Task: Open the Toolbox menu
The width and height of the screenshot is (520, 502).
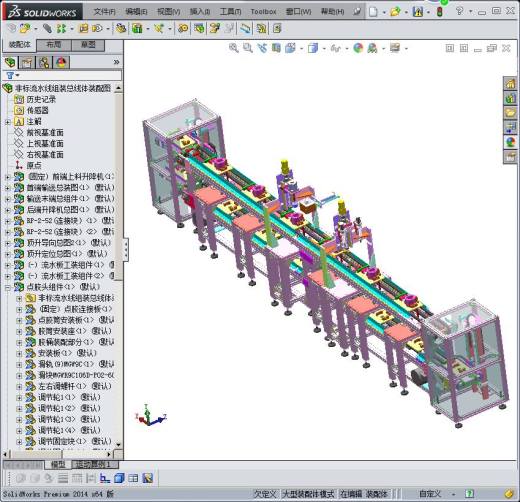Action: (263, 12)
